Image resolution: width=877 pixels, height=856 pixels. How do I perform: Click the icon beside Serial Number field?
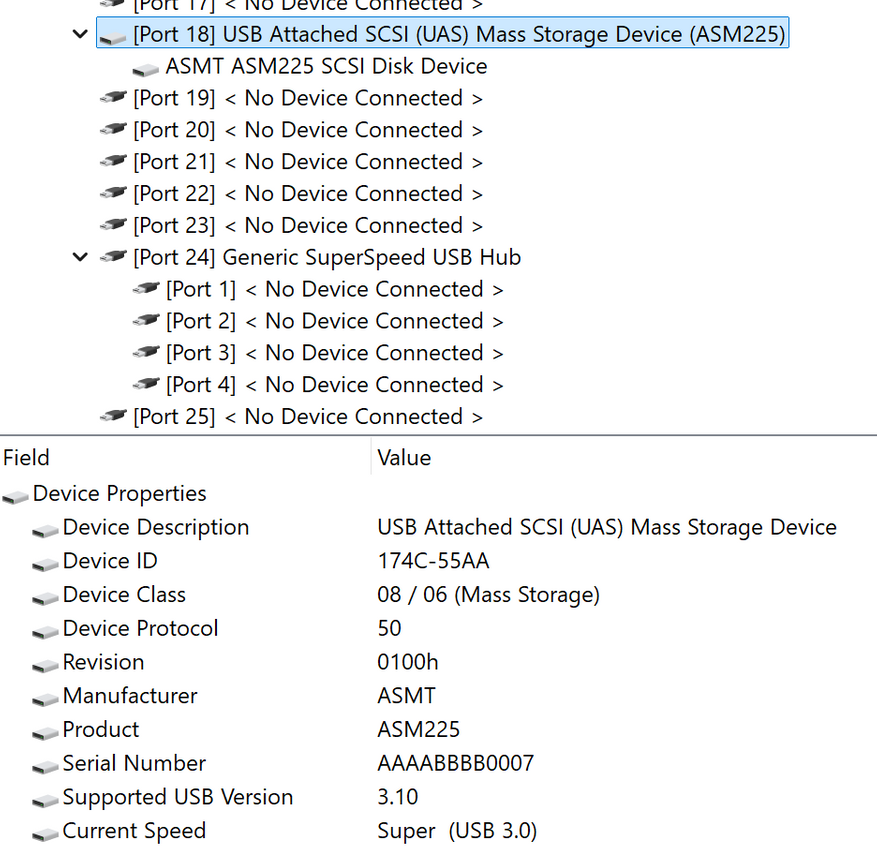pyautogui.click(x=45, y=765)
